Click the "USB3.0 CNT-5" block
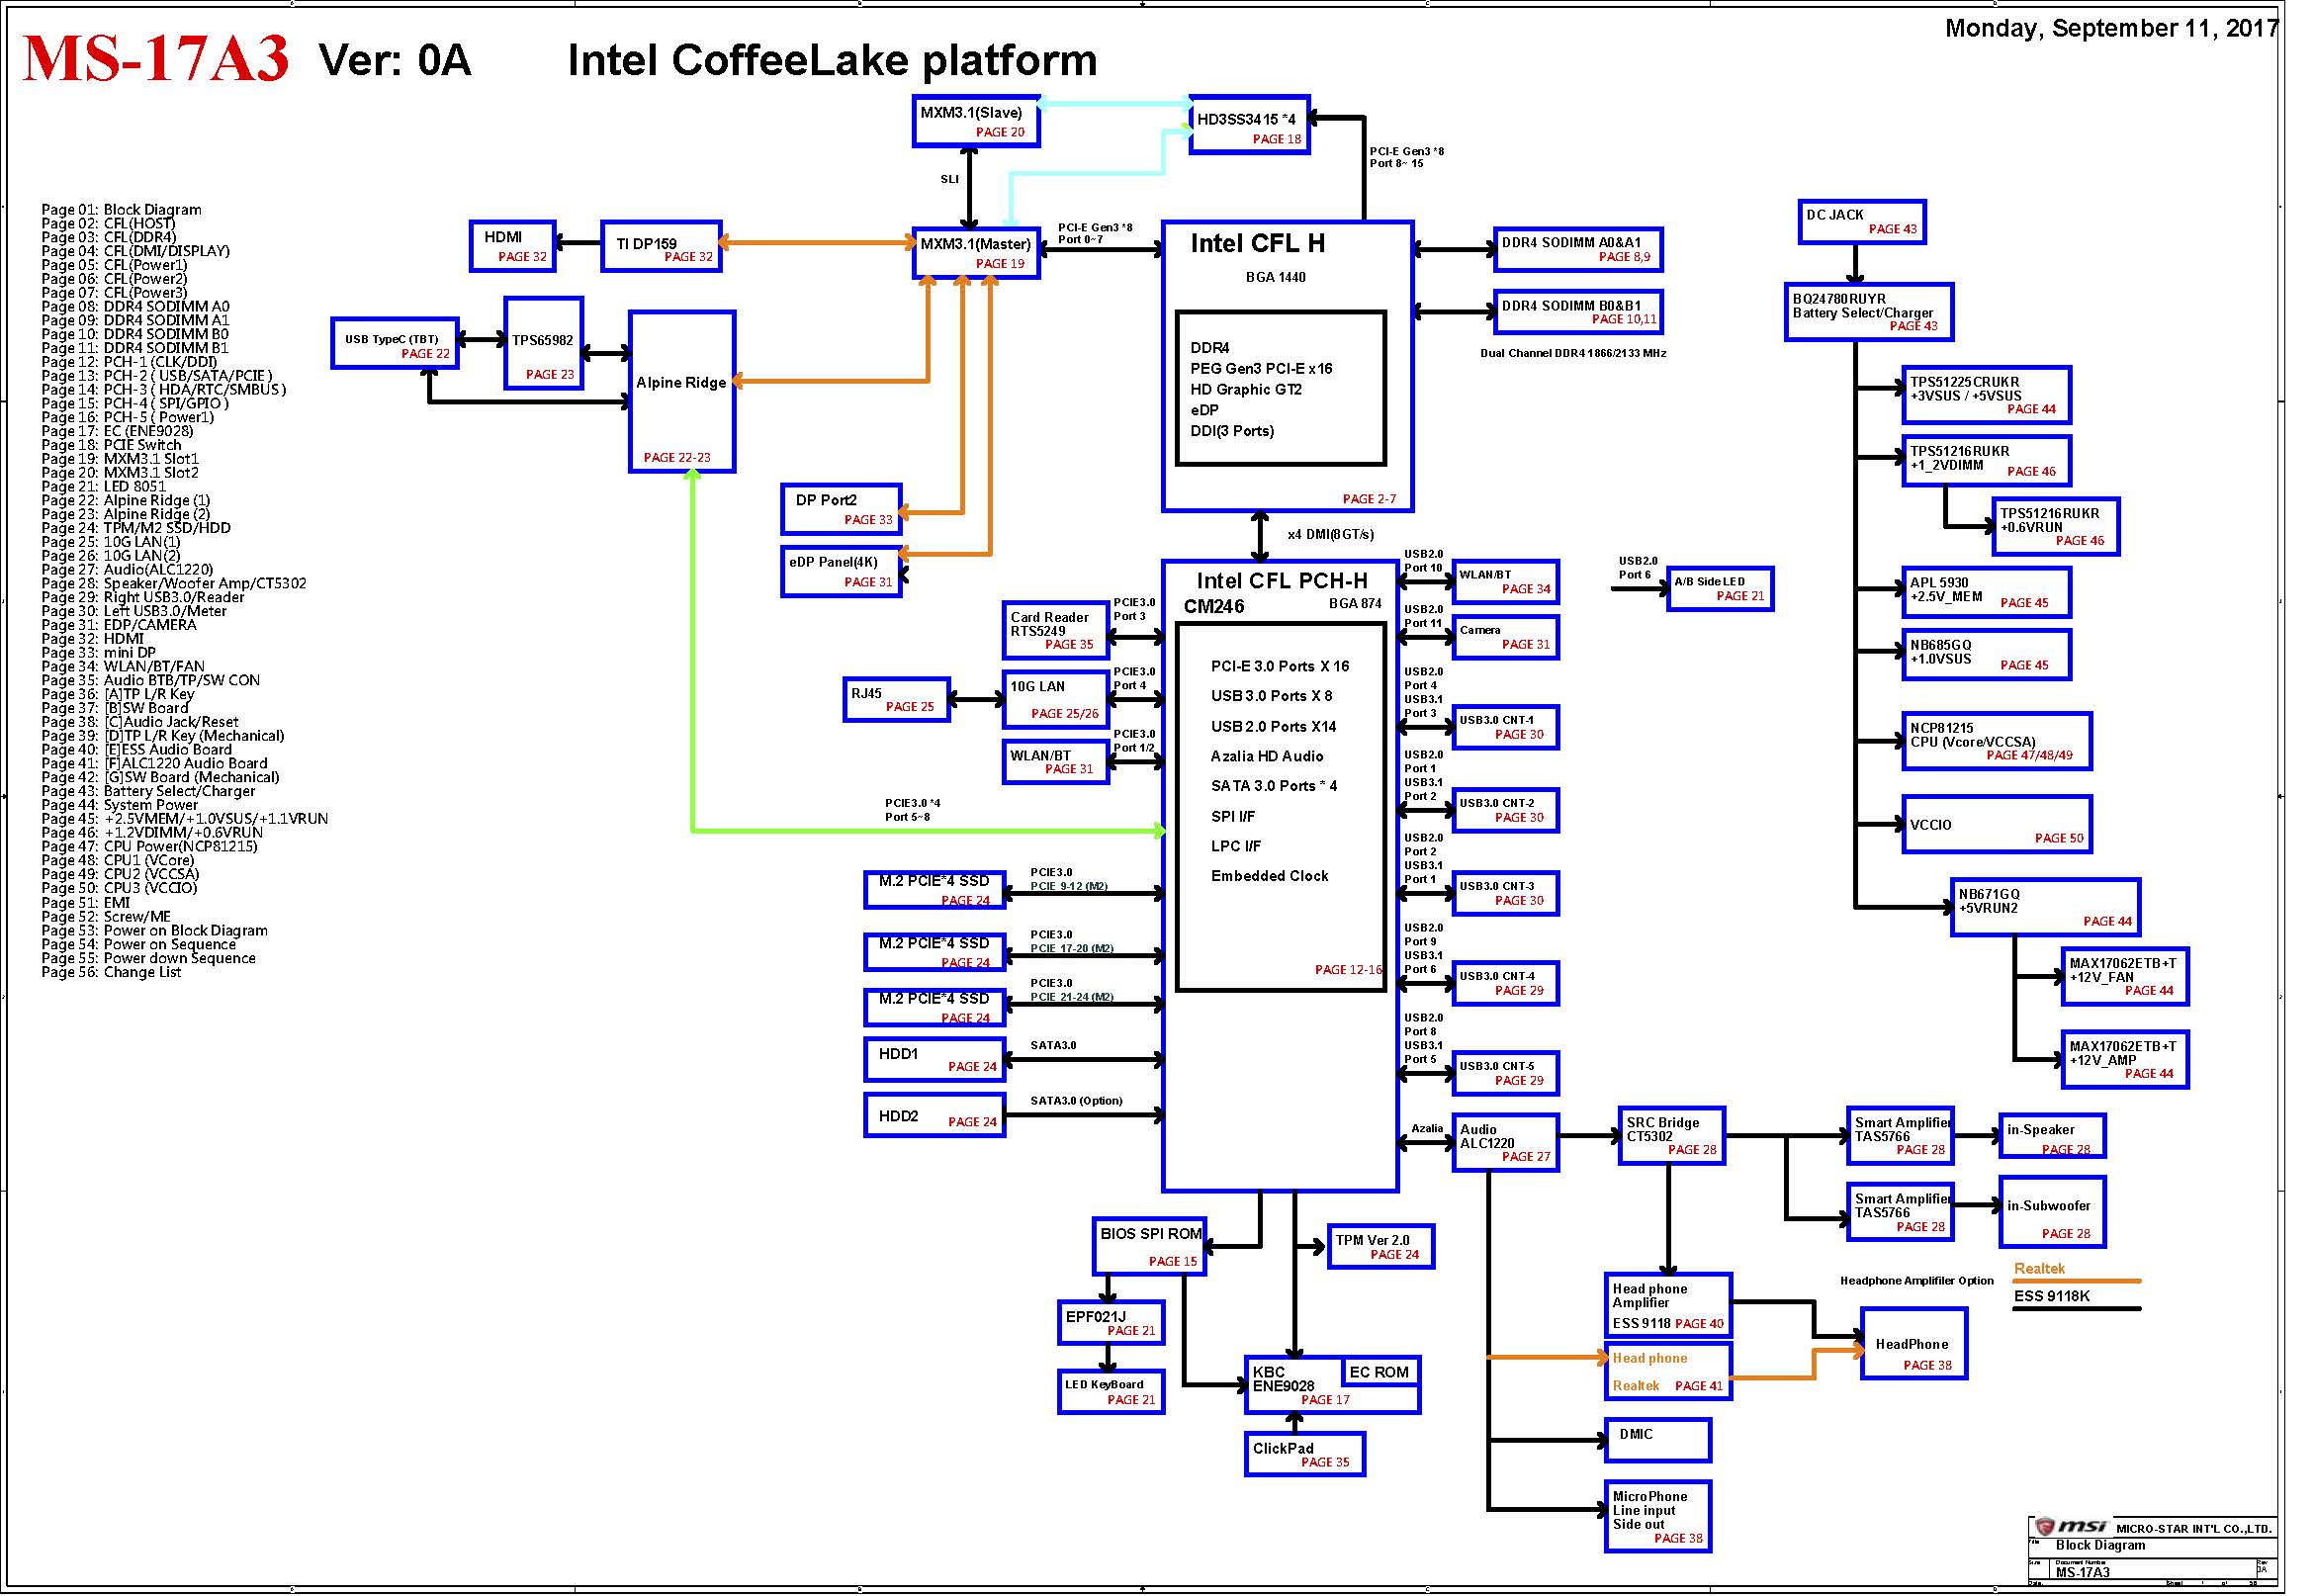2313x1596 pixels. coord(1505,1073)
